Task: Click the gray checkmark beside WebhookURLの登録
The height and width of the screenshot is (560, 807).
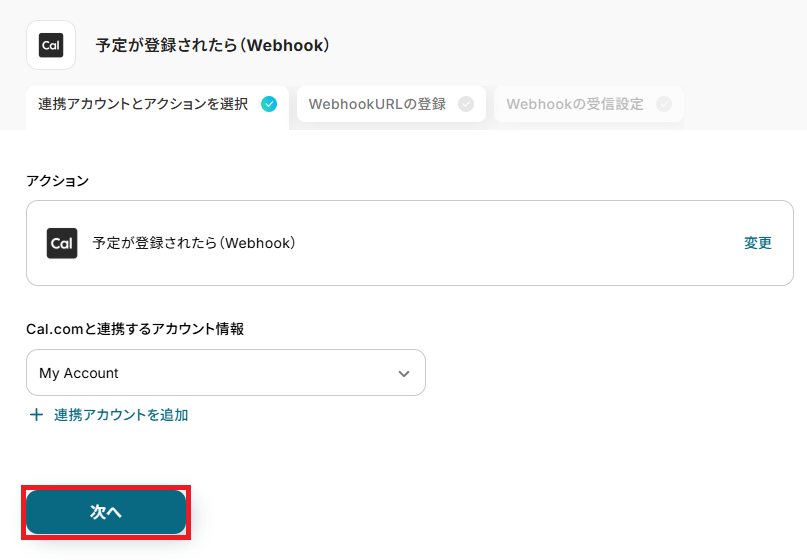Action: point(466,104)
